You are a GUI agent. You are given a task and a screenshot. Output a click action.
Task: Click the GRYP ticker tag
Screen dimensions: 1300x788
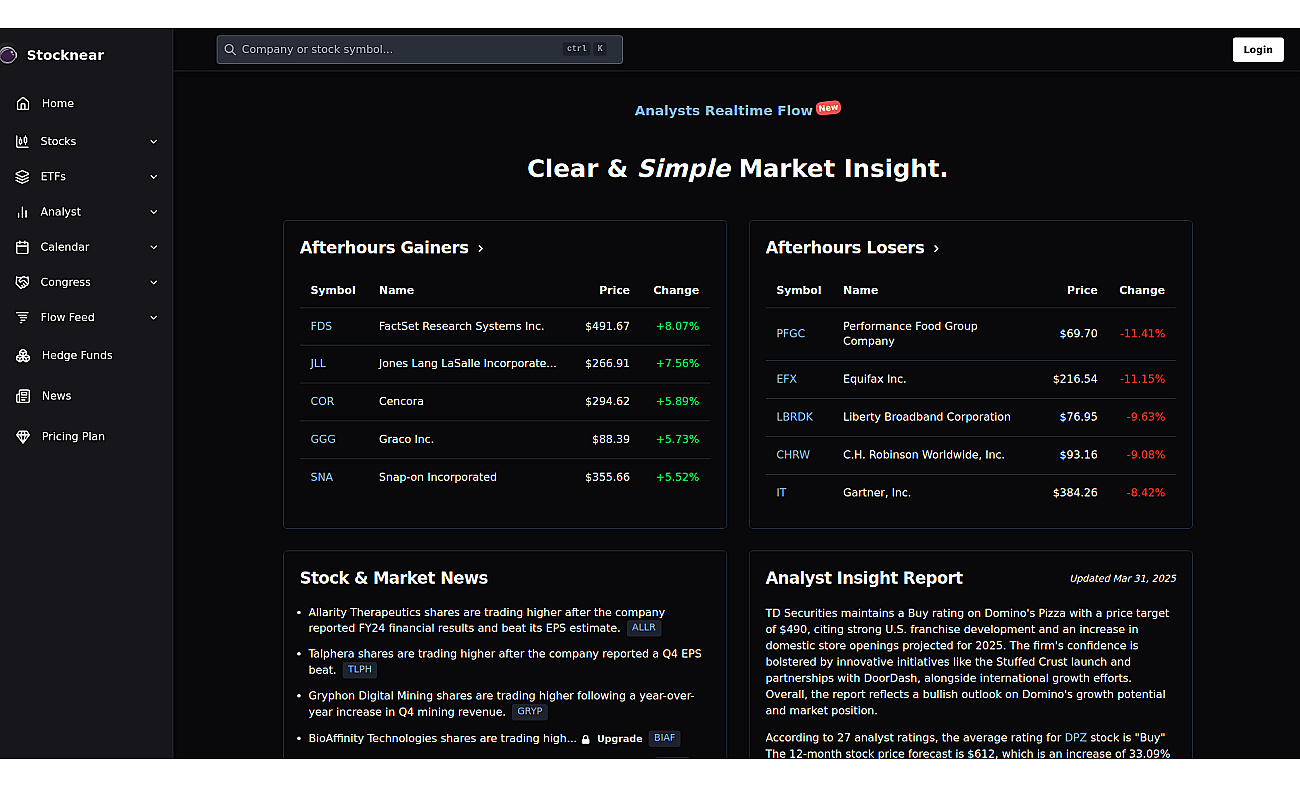530,712
